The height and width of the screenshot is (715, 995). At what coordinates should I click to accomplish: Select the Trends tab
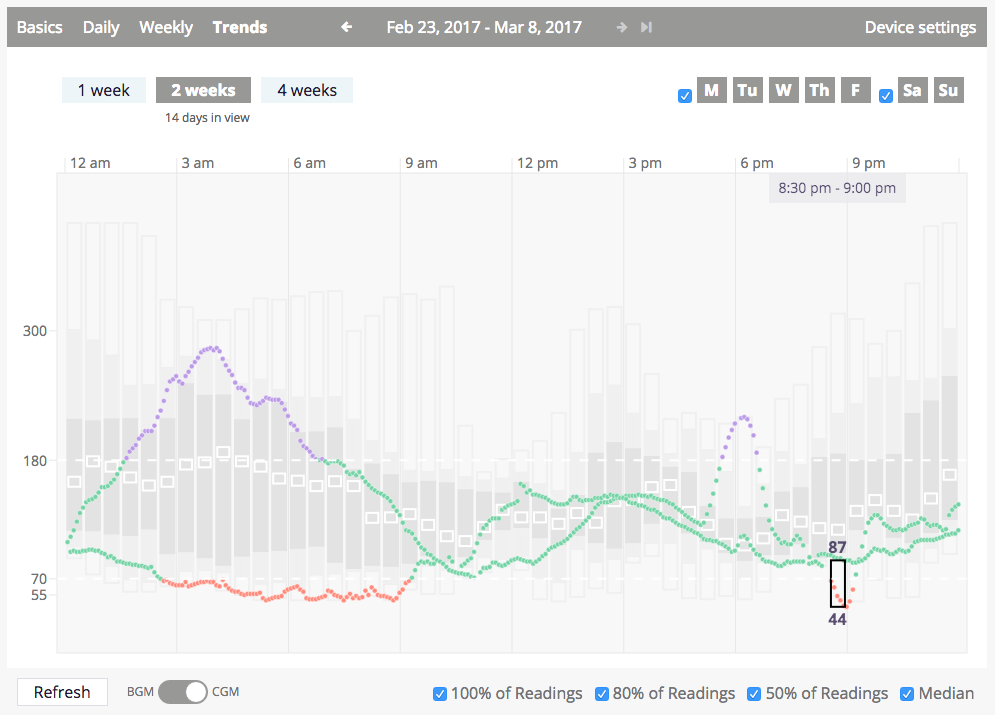click(x=239, y=27)
